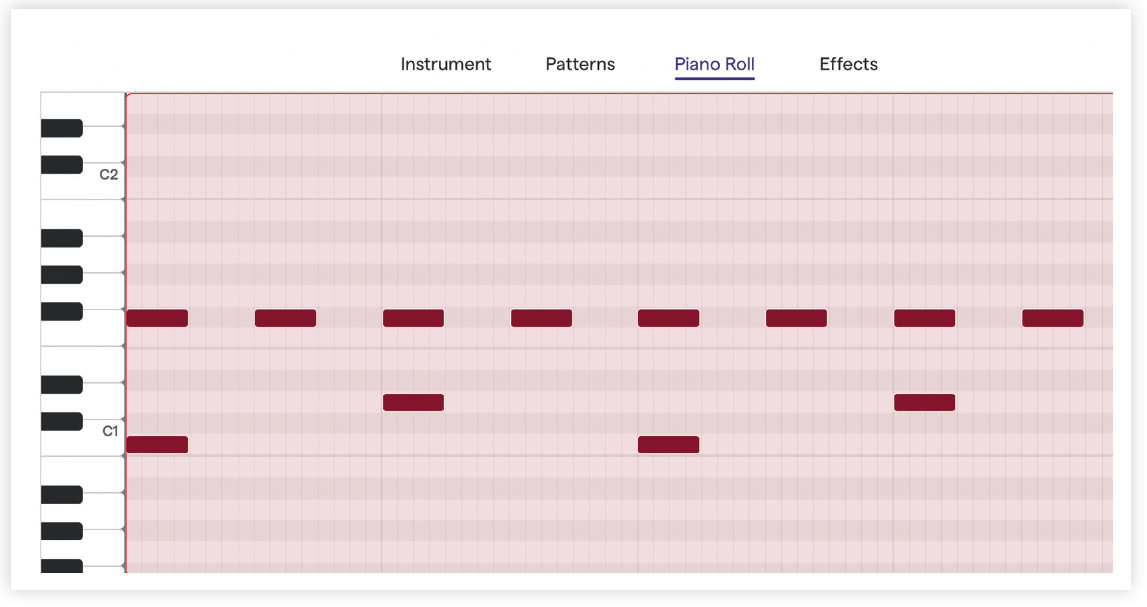Select the first note in the D1 row
This screenshot has height=607, width=1147.
413,402
